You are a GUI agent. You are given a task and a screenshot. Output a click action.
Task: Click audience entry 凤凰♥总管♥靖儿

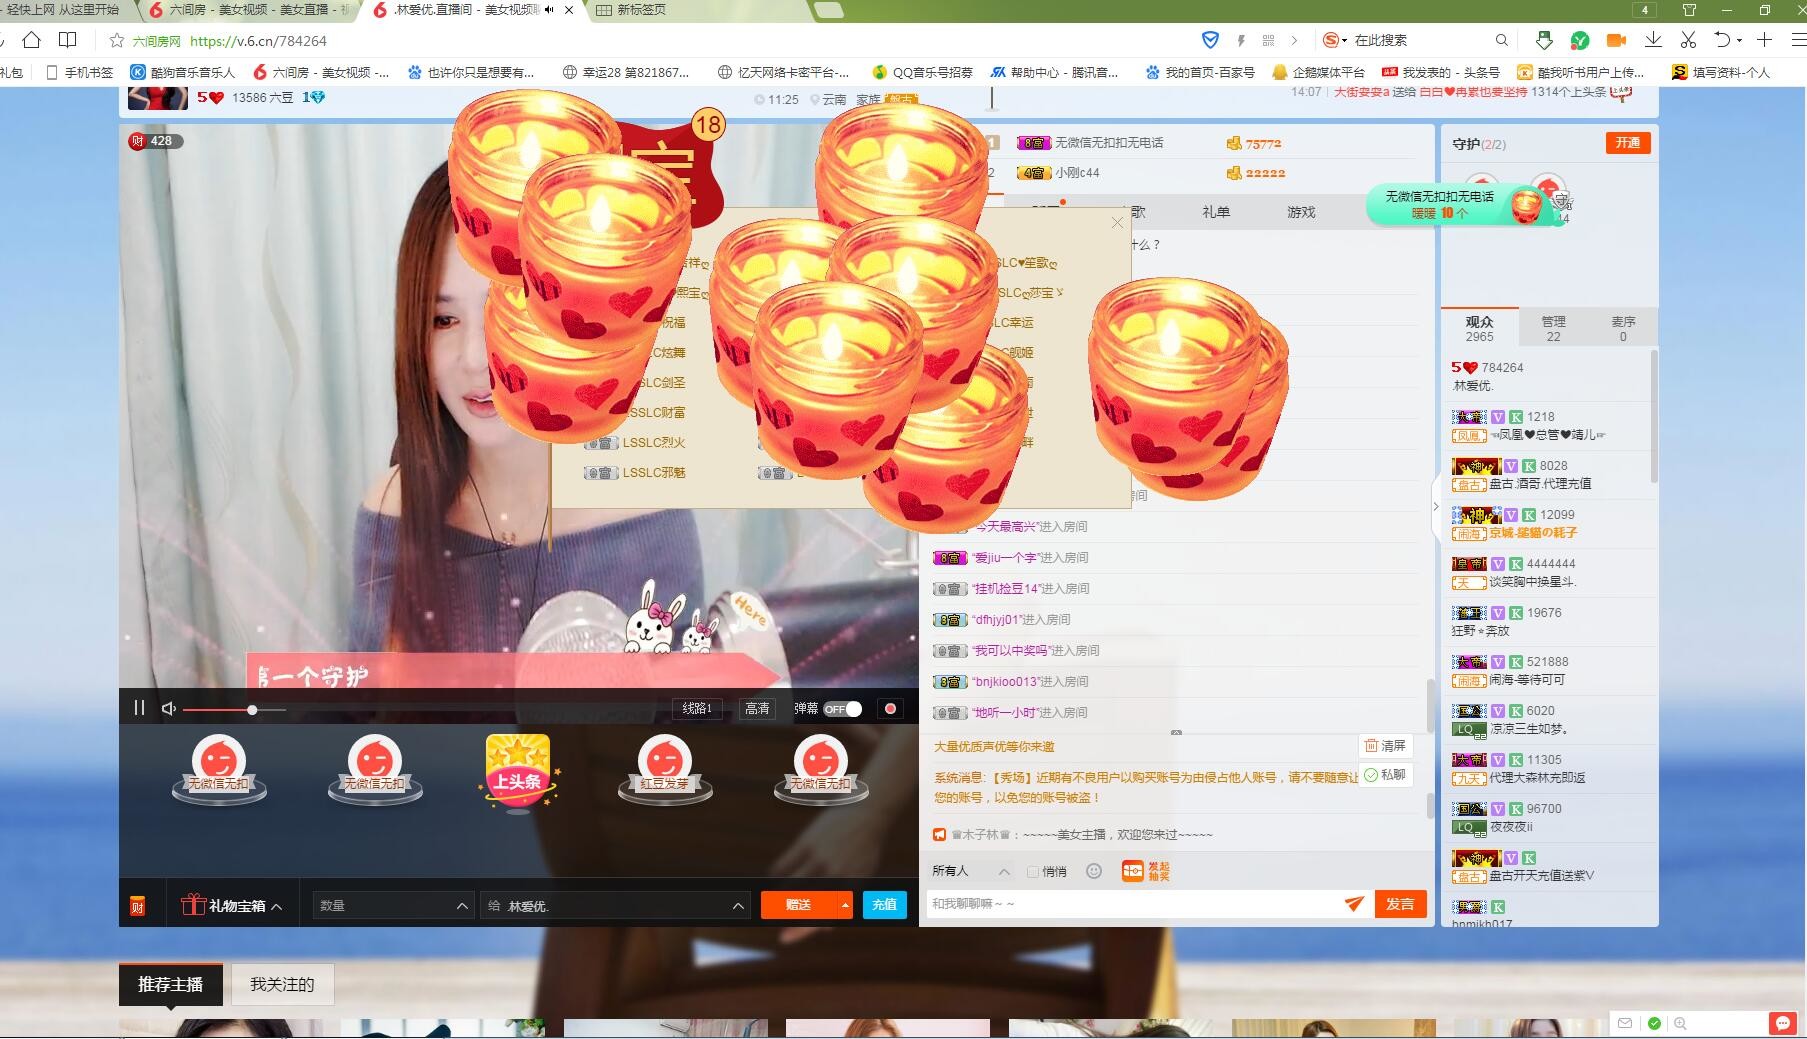[x=1546, y=426]
